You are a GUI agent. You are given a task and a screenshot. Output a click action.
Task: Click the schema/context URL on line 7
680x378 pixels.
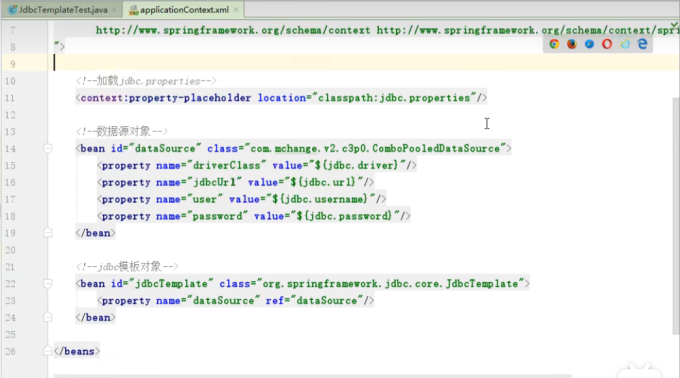coord(233,30)
